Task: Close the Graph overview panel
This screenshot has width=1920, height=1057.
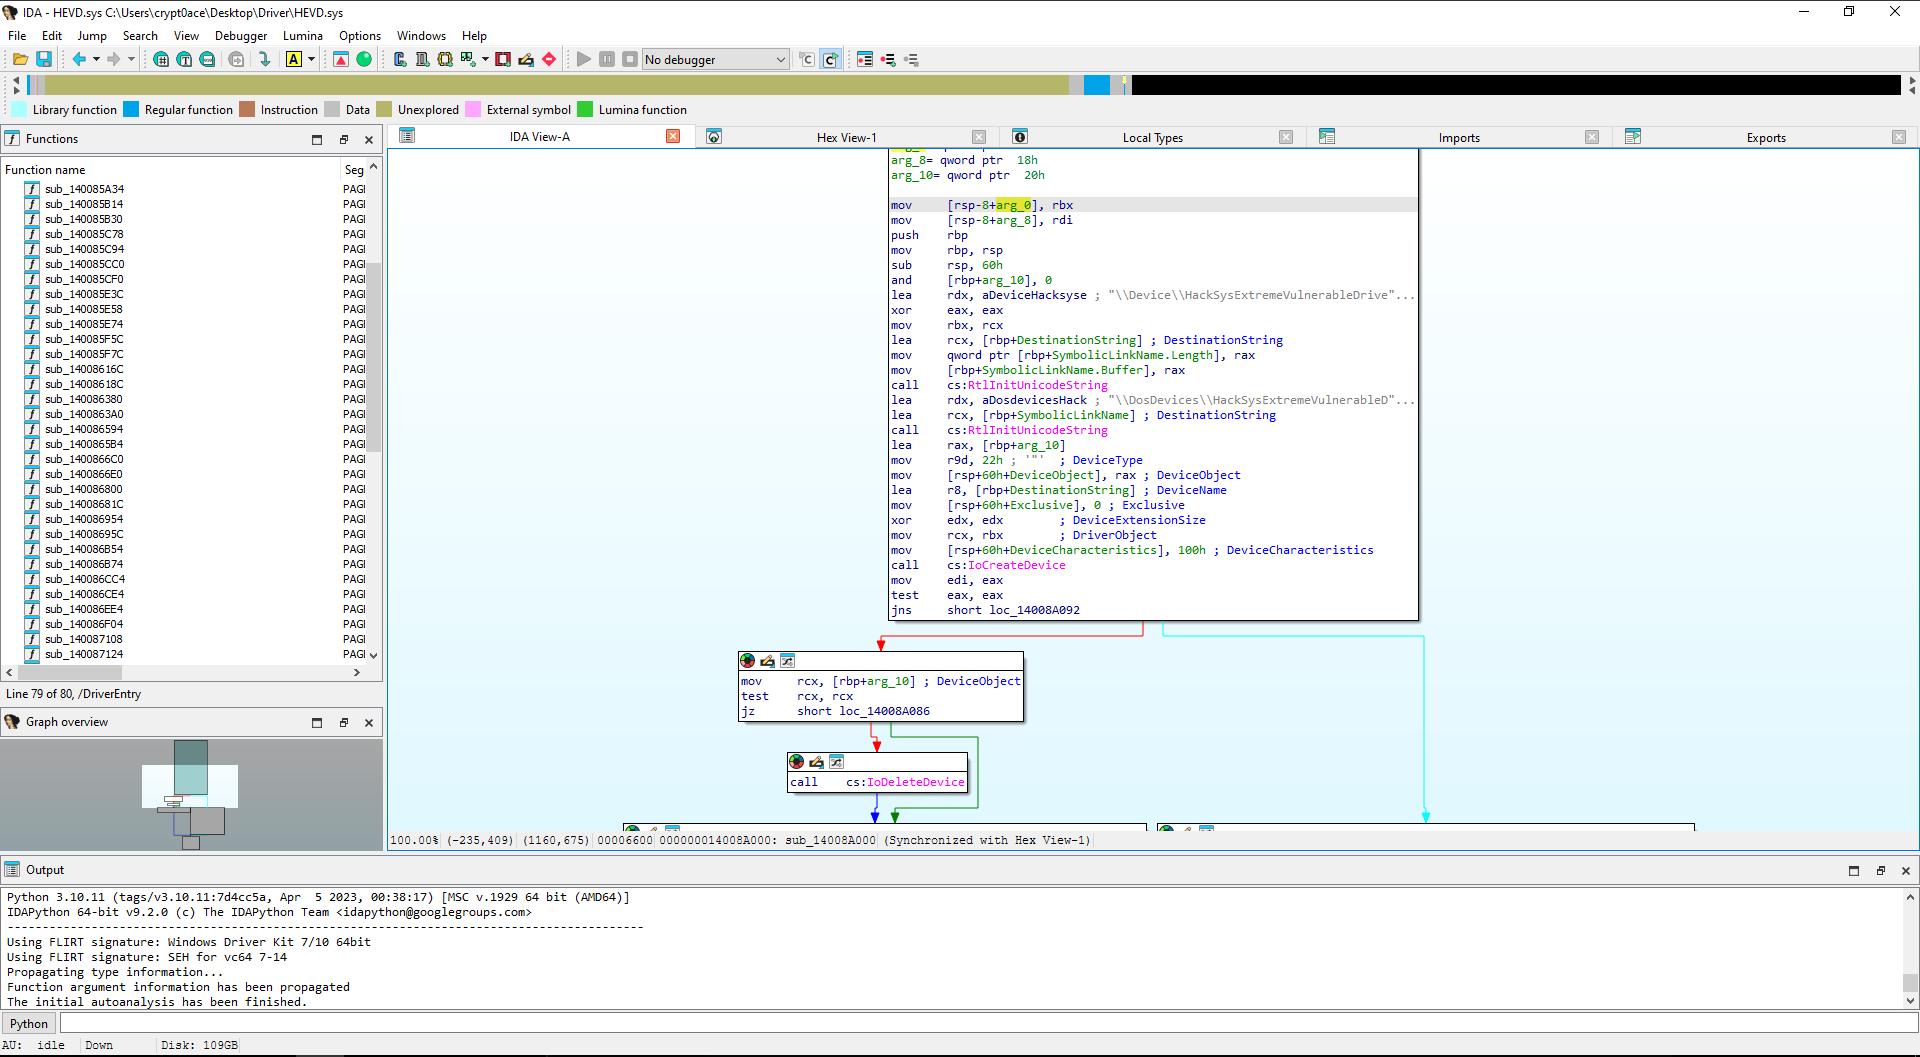Action: tap(369, 723)
